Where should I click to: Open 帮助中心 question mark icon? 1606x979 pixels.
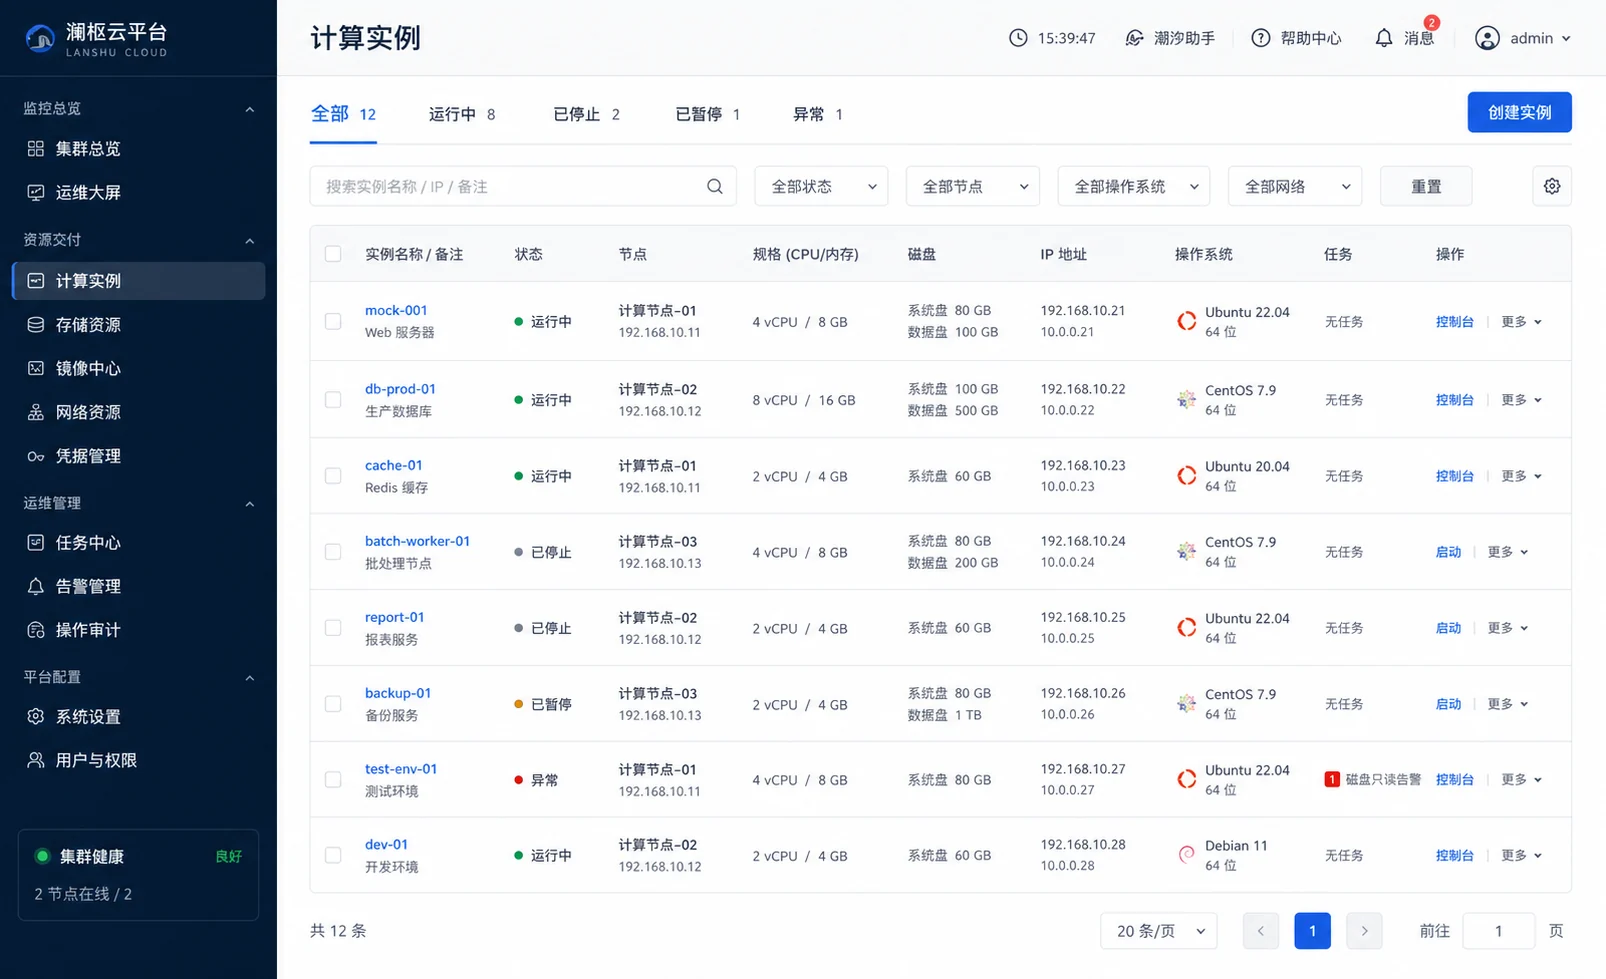1261,38
